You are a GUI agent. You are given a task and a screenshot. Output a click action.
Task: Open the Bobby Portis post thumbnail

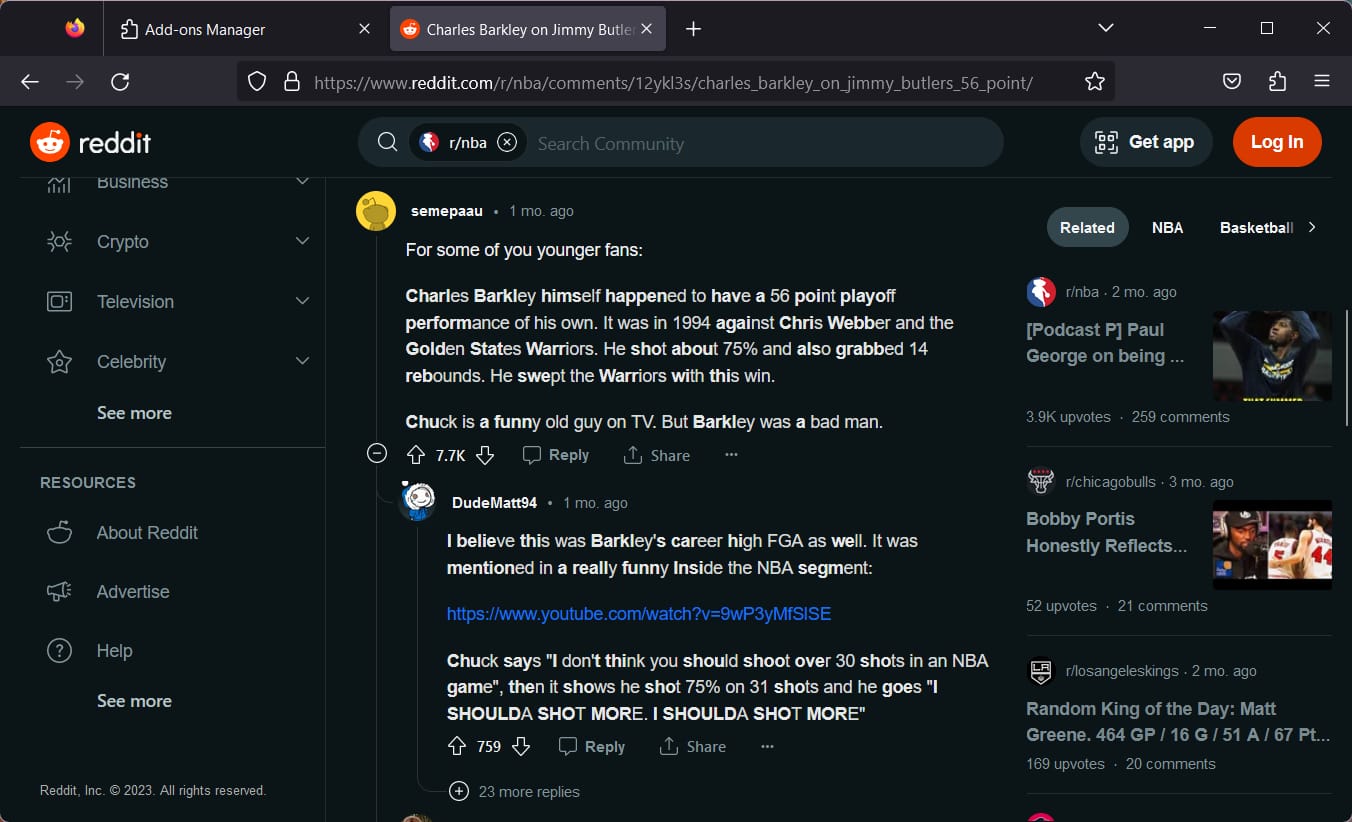1272,545
